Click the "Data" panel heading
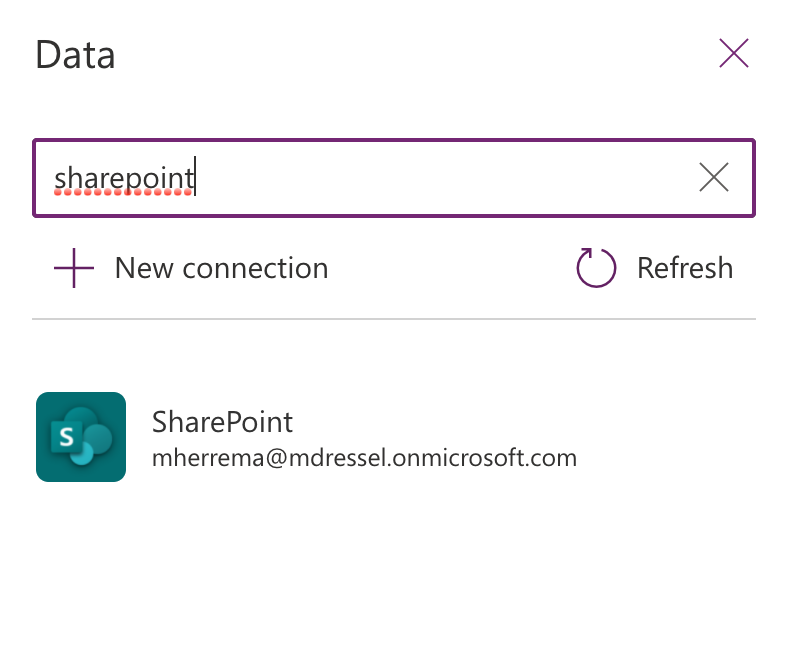Image resolution: width=788 pixels, height=654 pixels. click(x=75, y=55)
